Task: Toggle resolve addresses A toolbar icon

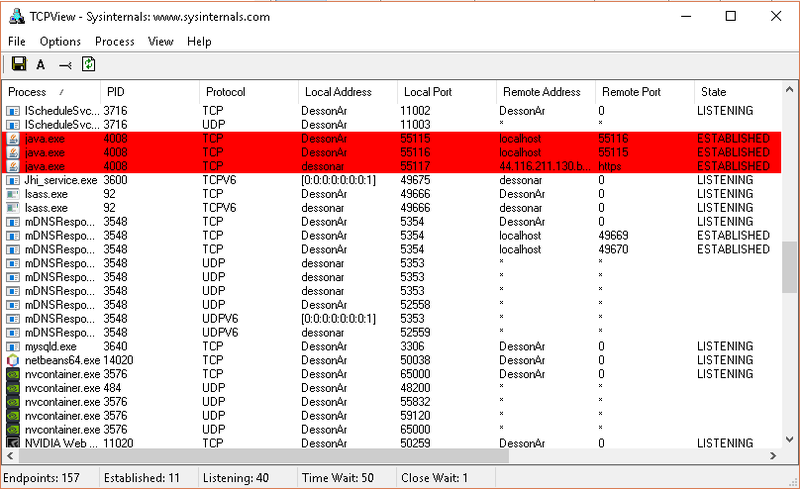Action: click(x=41, y=64)
